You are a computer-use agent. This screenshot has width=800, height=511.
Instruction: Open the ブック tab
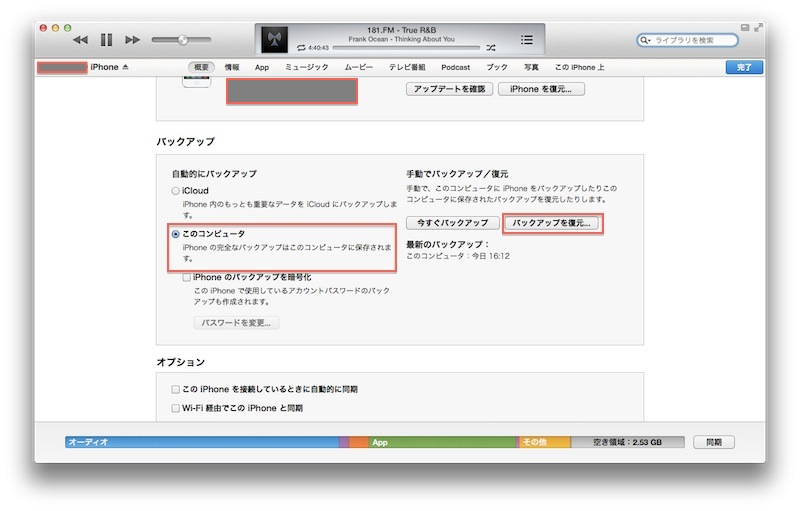(x=496, y=67)
